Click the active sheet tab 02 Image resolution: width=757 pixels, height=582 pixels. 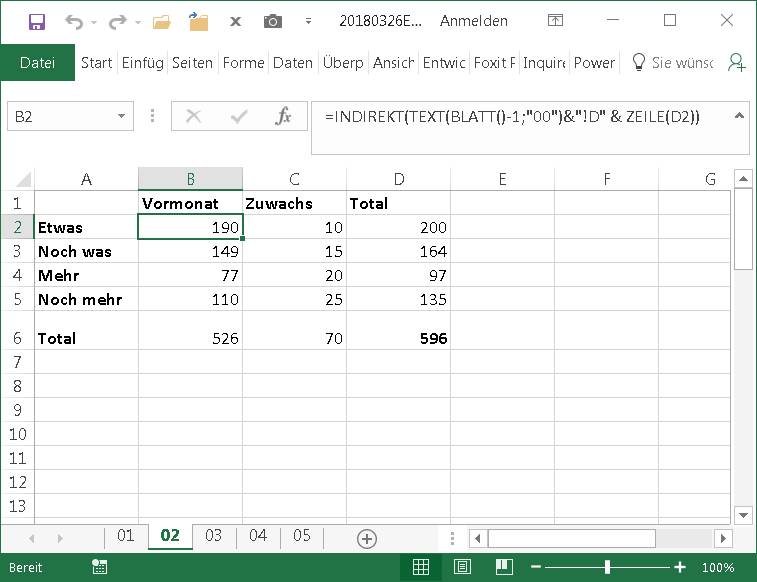[x=170, y=535]
